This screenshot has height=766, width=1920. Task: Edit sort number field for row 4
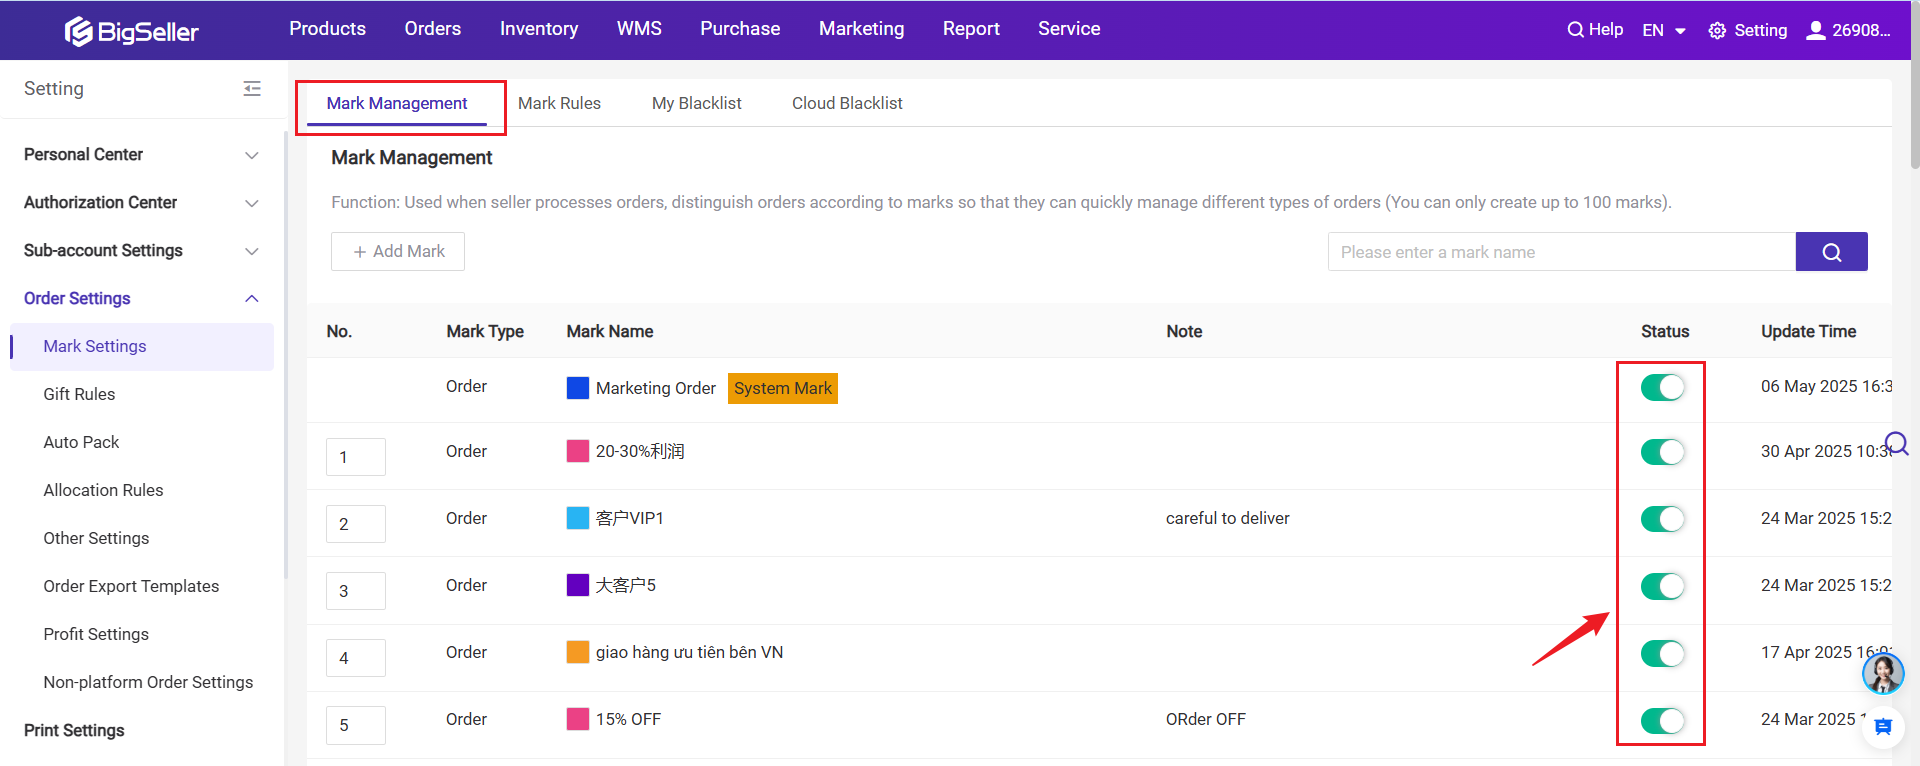click(x=356, y=658)
